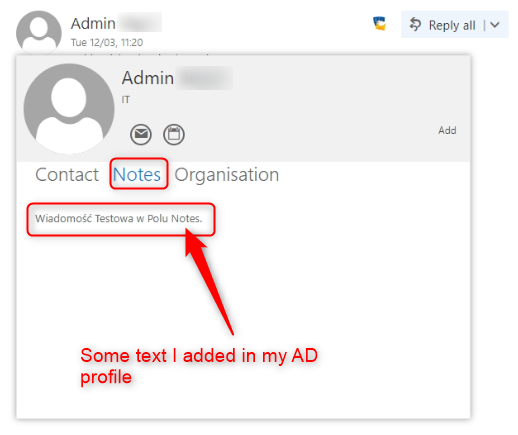Open the Notes tab
The image size is (518, 435).
tap(137, 174)
